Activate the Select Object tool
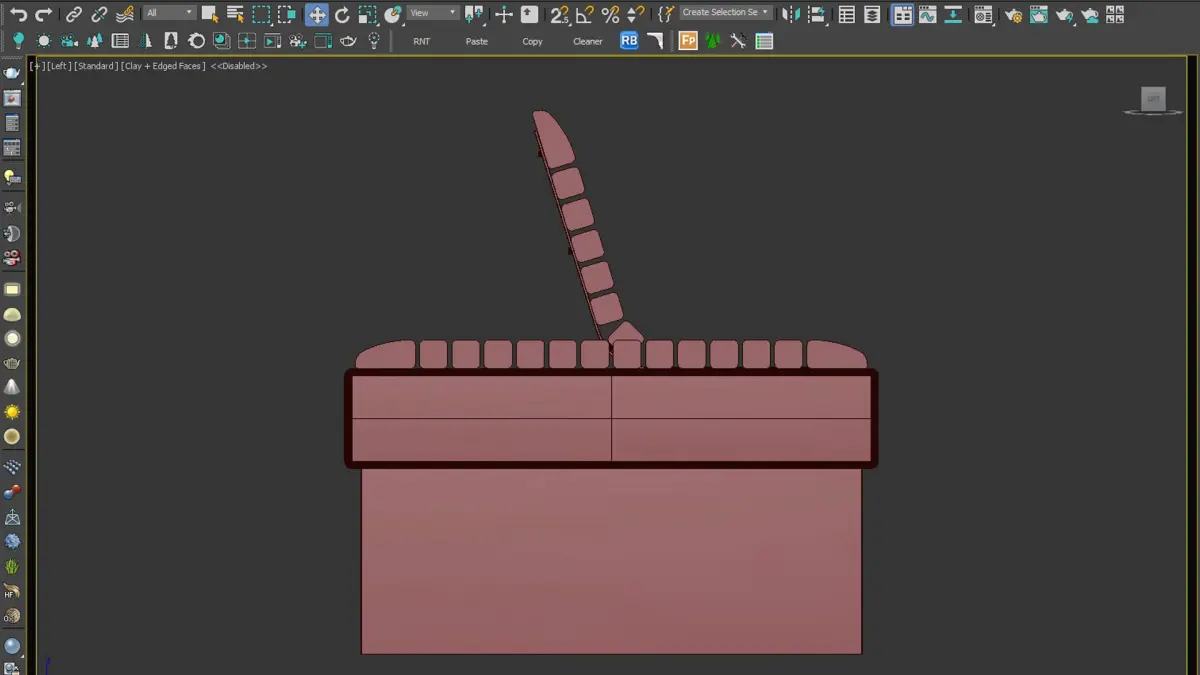 click(210, 14)
